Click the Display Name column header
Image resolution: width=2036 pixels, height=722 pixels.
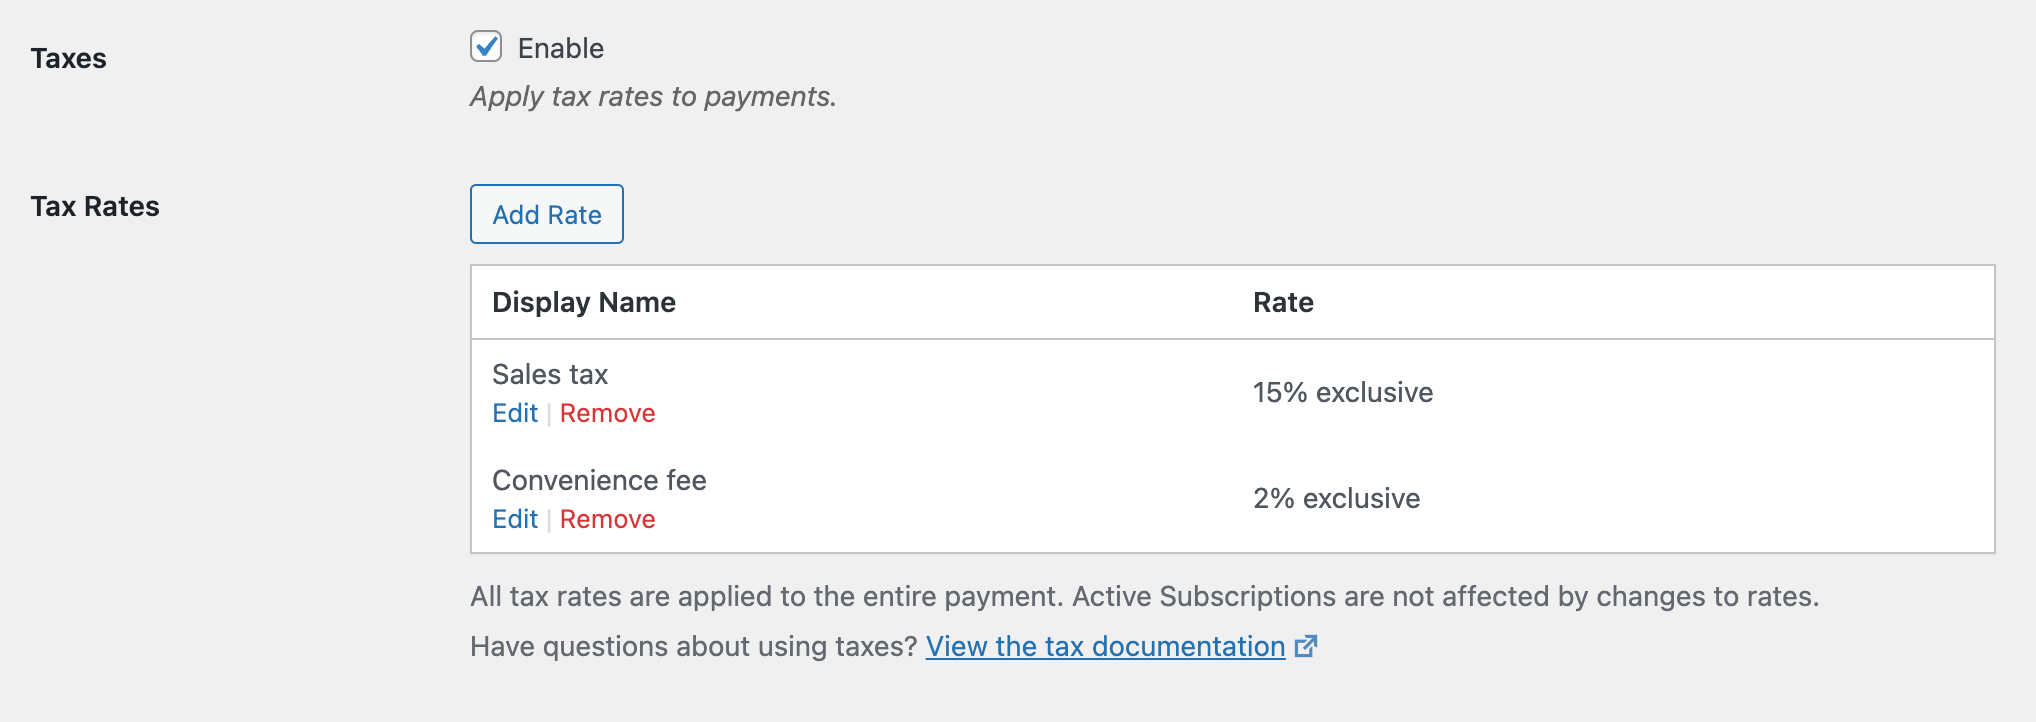pos(584,302)
